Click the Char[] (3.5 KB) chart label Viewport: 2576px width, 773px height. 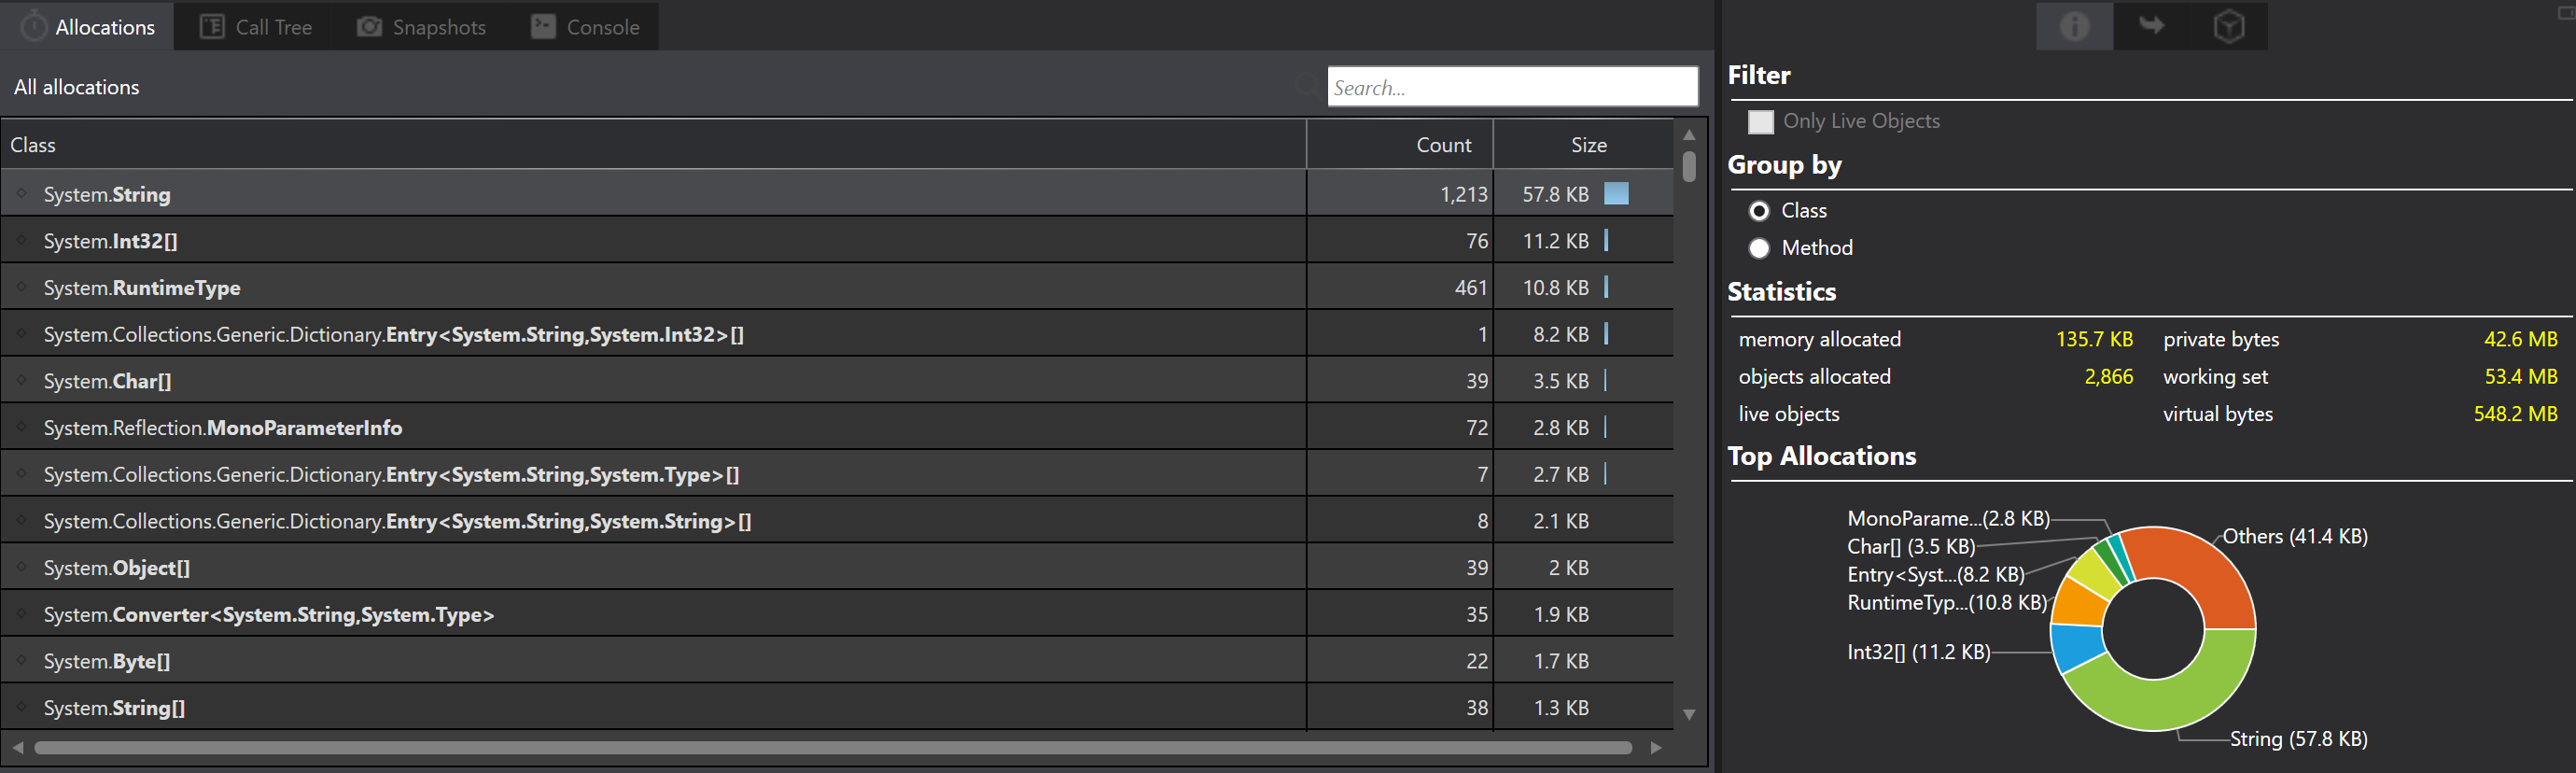(x=1910, y=547)
